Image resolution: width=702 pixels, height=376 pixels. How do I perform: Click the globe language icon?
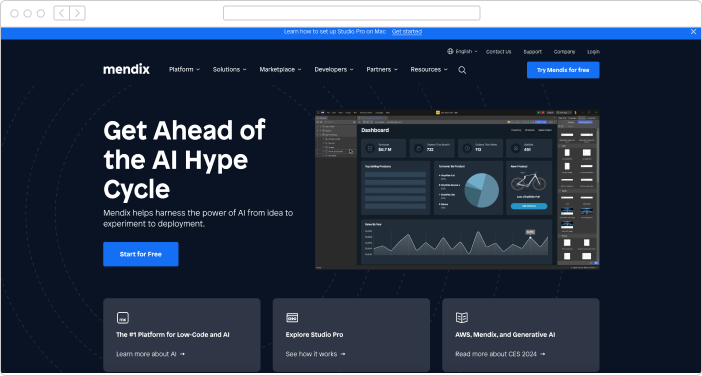450,51
